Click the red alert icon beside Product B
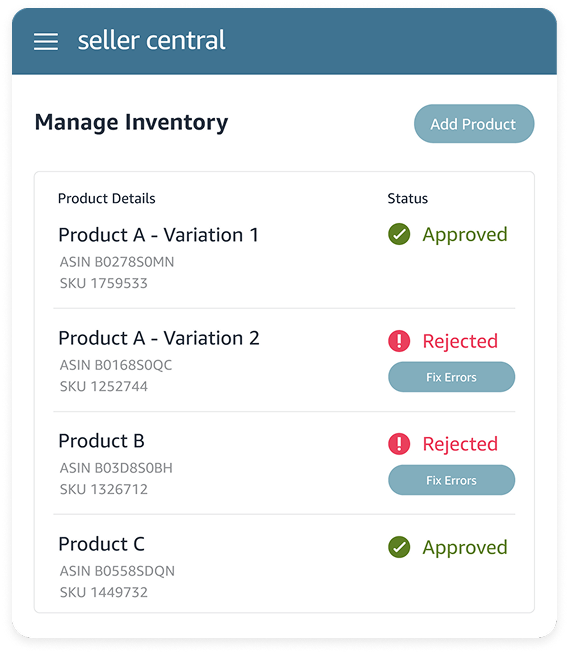 point(399,443)
